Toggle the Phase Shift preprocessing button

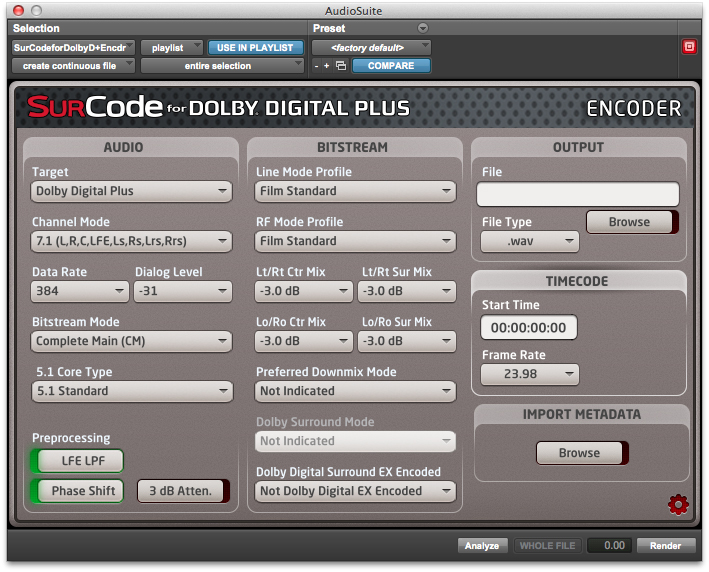77,491
